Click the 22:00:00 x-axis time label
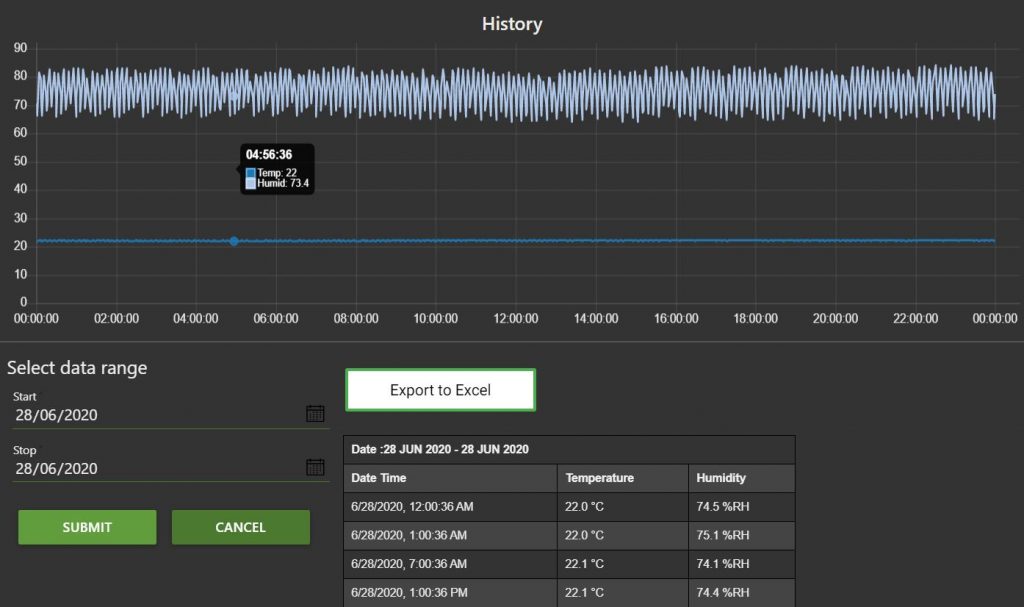This screenshot has width=1024, height=607. (916, 319)
